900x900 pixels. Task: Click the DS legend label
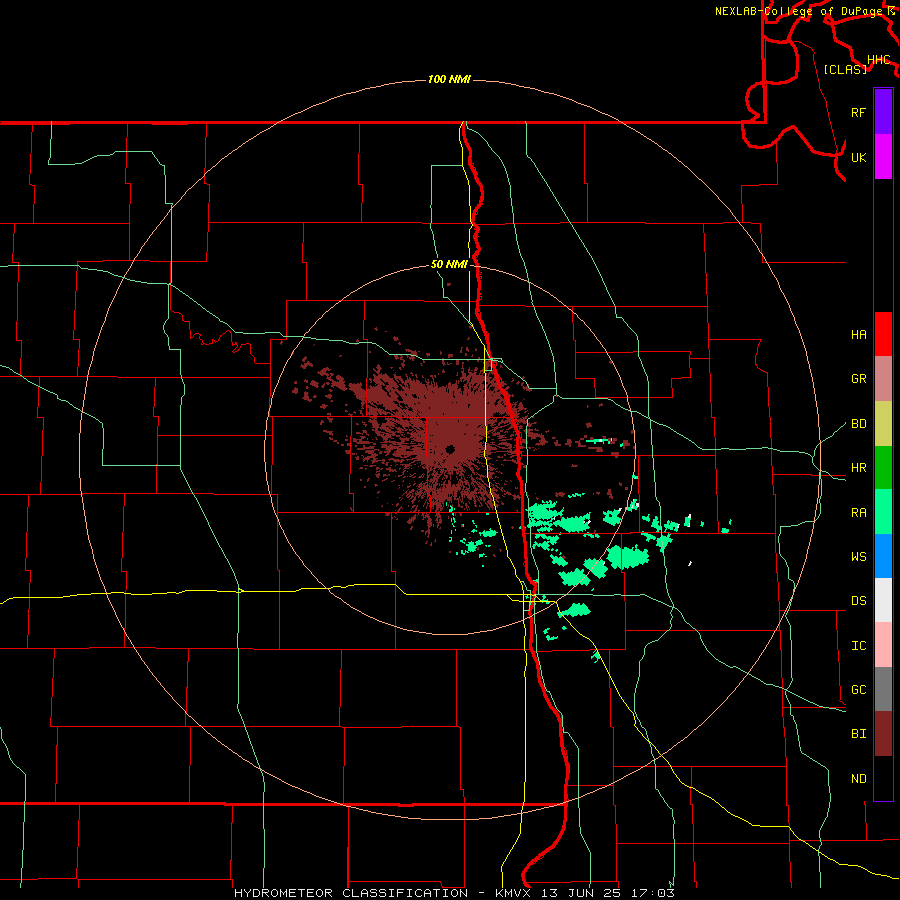pyautogui.click(x=858, y=601)
